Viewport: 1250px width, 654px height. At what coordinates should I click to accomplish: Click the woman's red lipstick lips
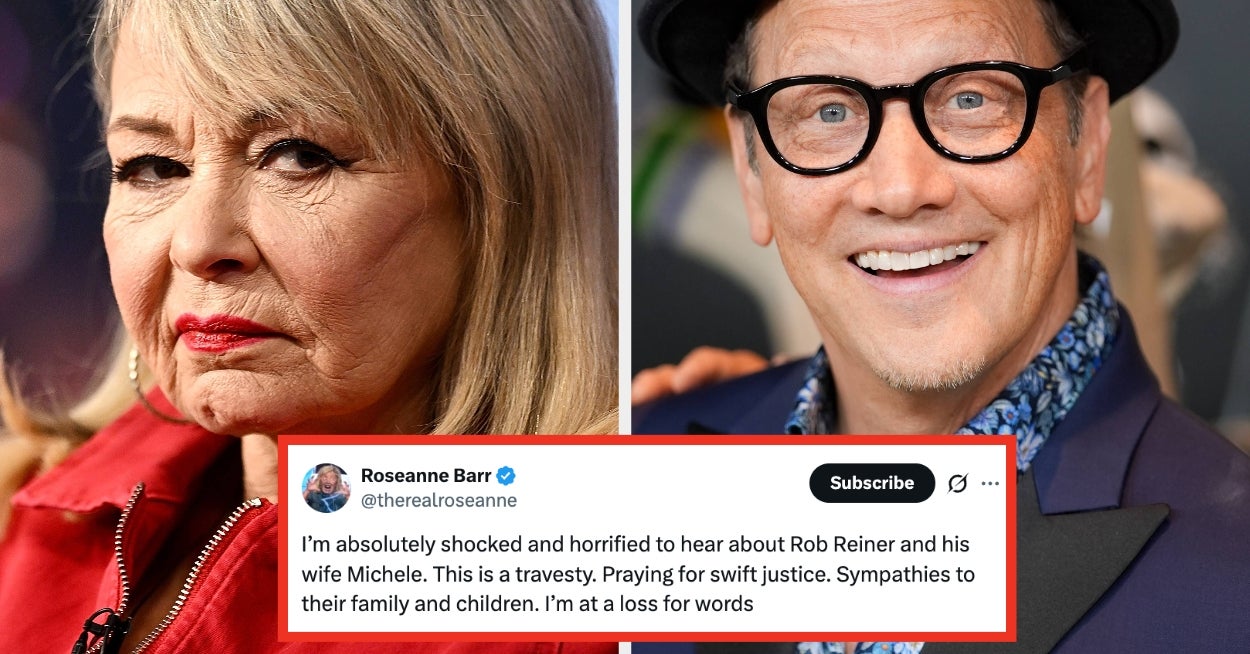(x=222, y=333)
